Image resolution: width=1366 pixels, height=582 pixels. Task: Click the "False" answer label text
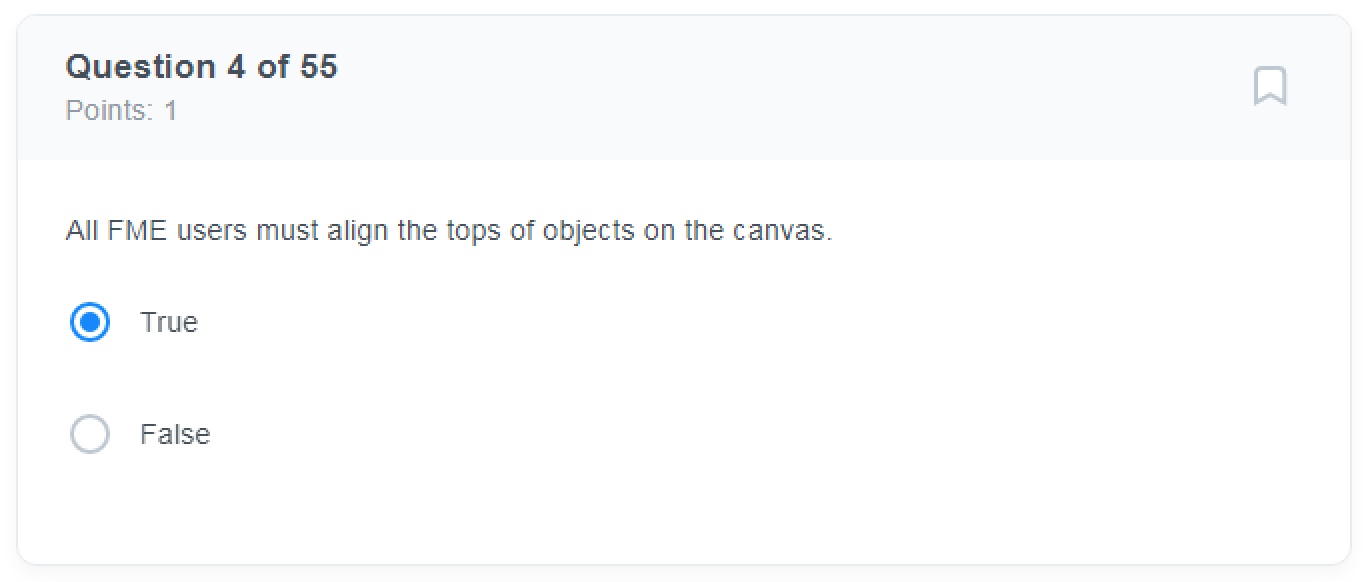click(x=175, y=434)
